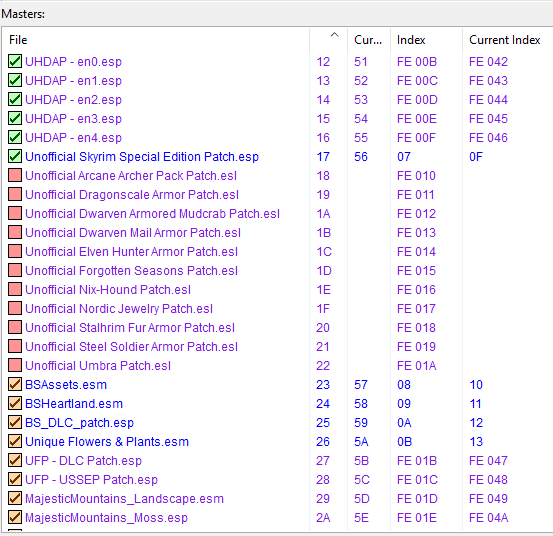
Task: Click missing marker for Unofficial Nix-Hound Patch.esl
Action: (15, 290)
